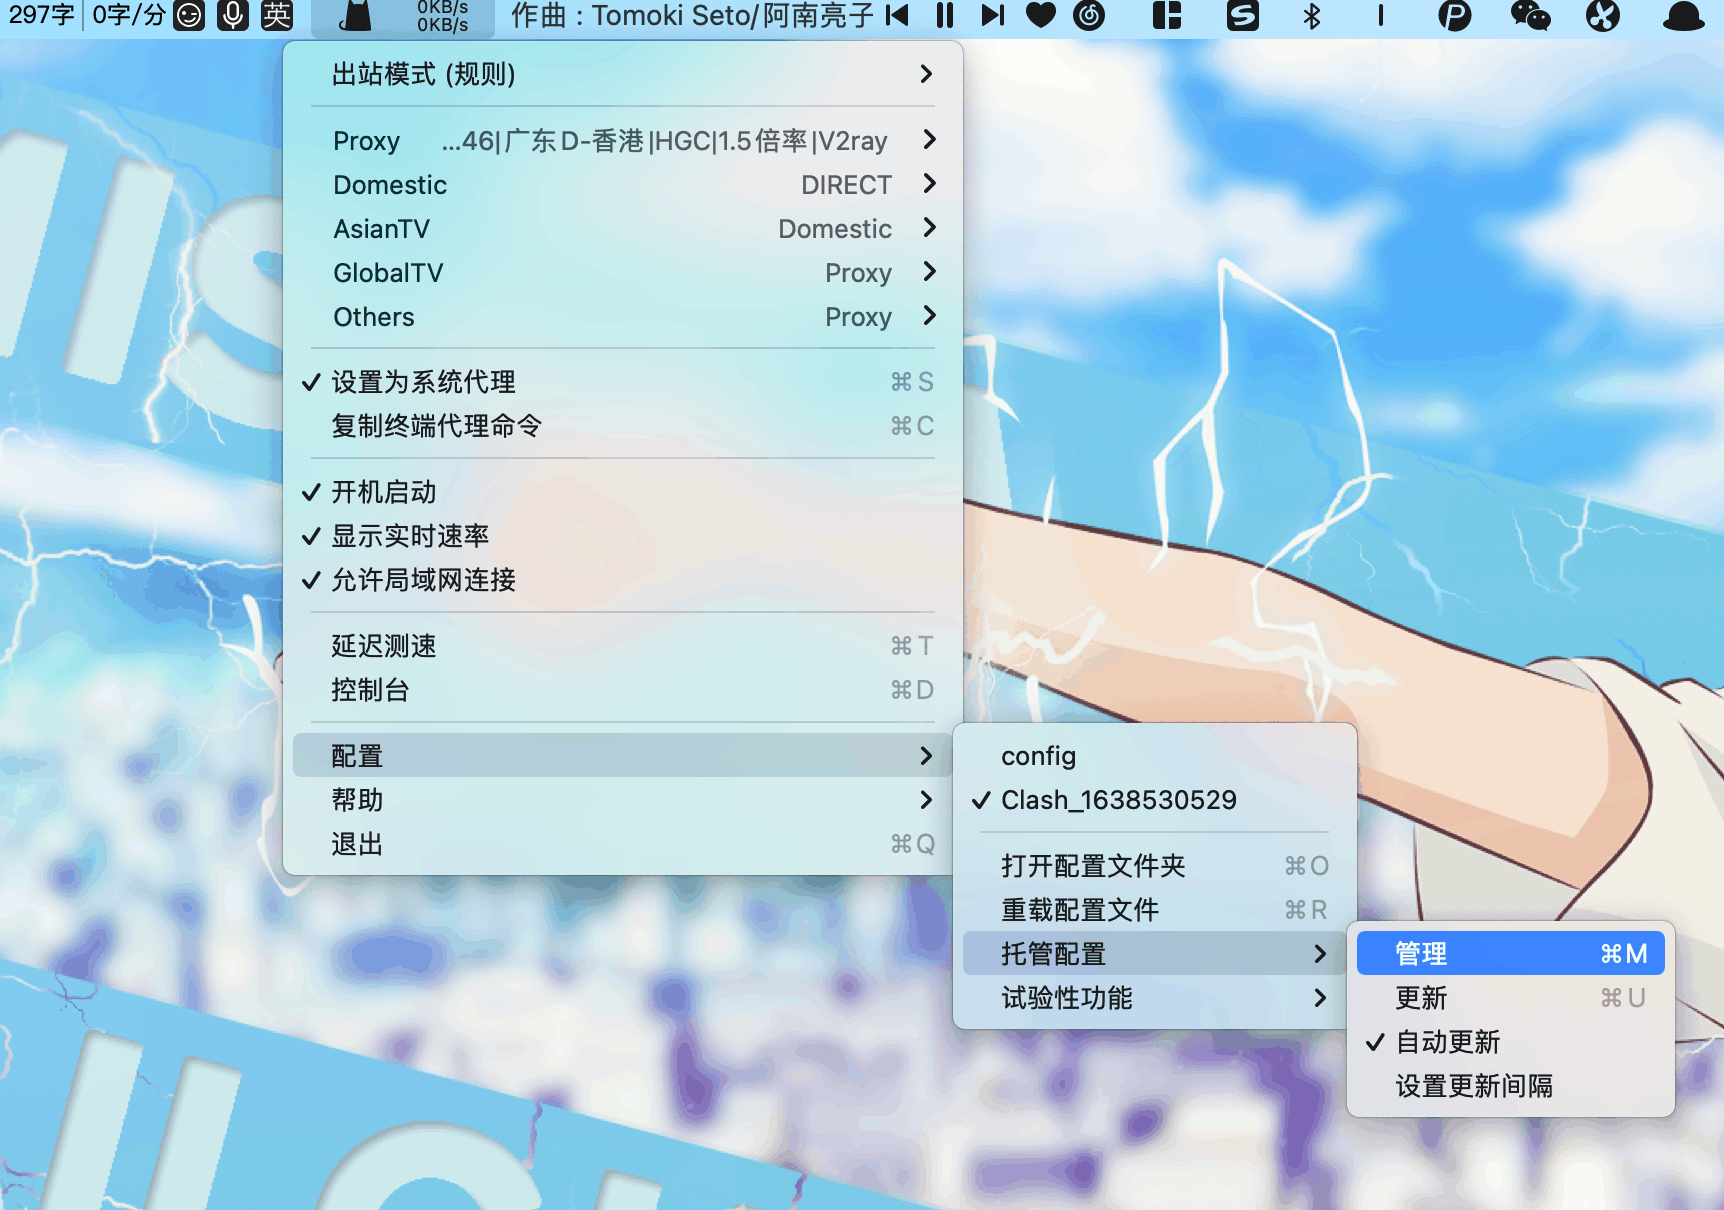1724x1210 pixels.
Task: Skip to next track in menu bar
Action: (x=992, y=15)
